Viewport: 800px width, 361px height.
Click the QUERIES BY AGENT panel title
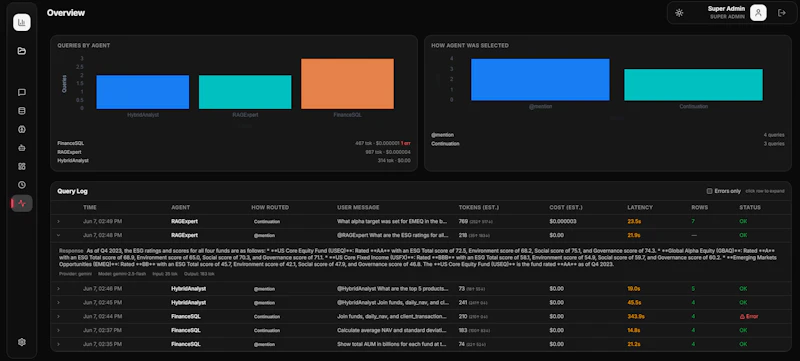point(84,45)
